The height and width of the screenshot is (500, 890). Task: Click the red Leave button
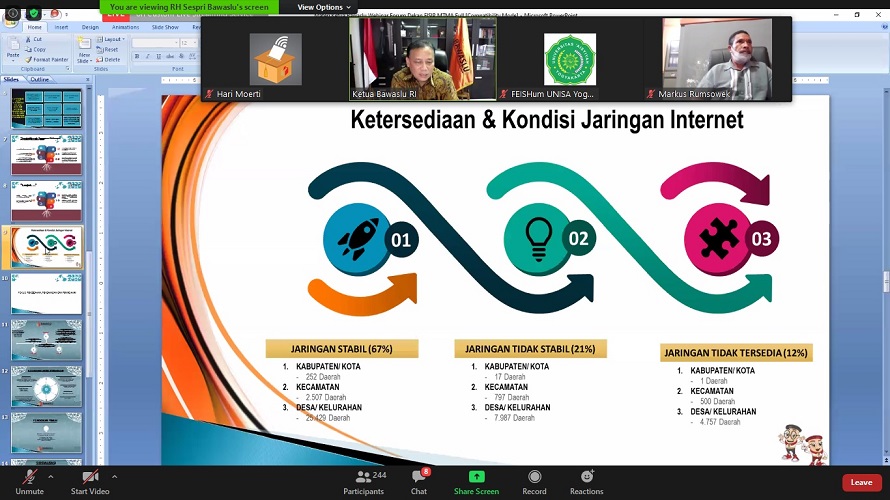pyautogui.click(x=861, y=482)
